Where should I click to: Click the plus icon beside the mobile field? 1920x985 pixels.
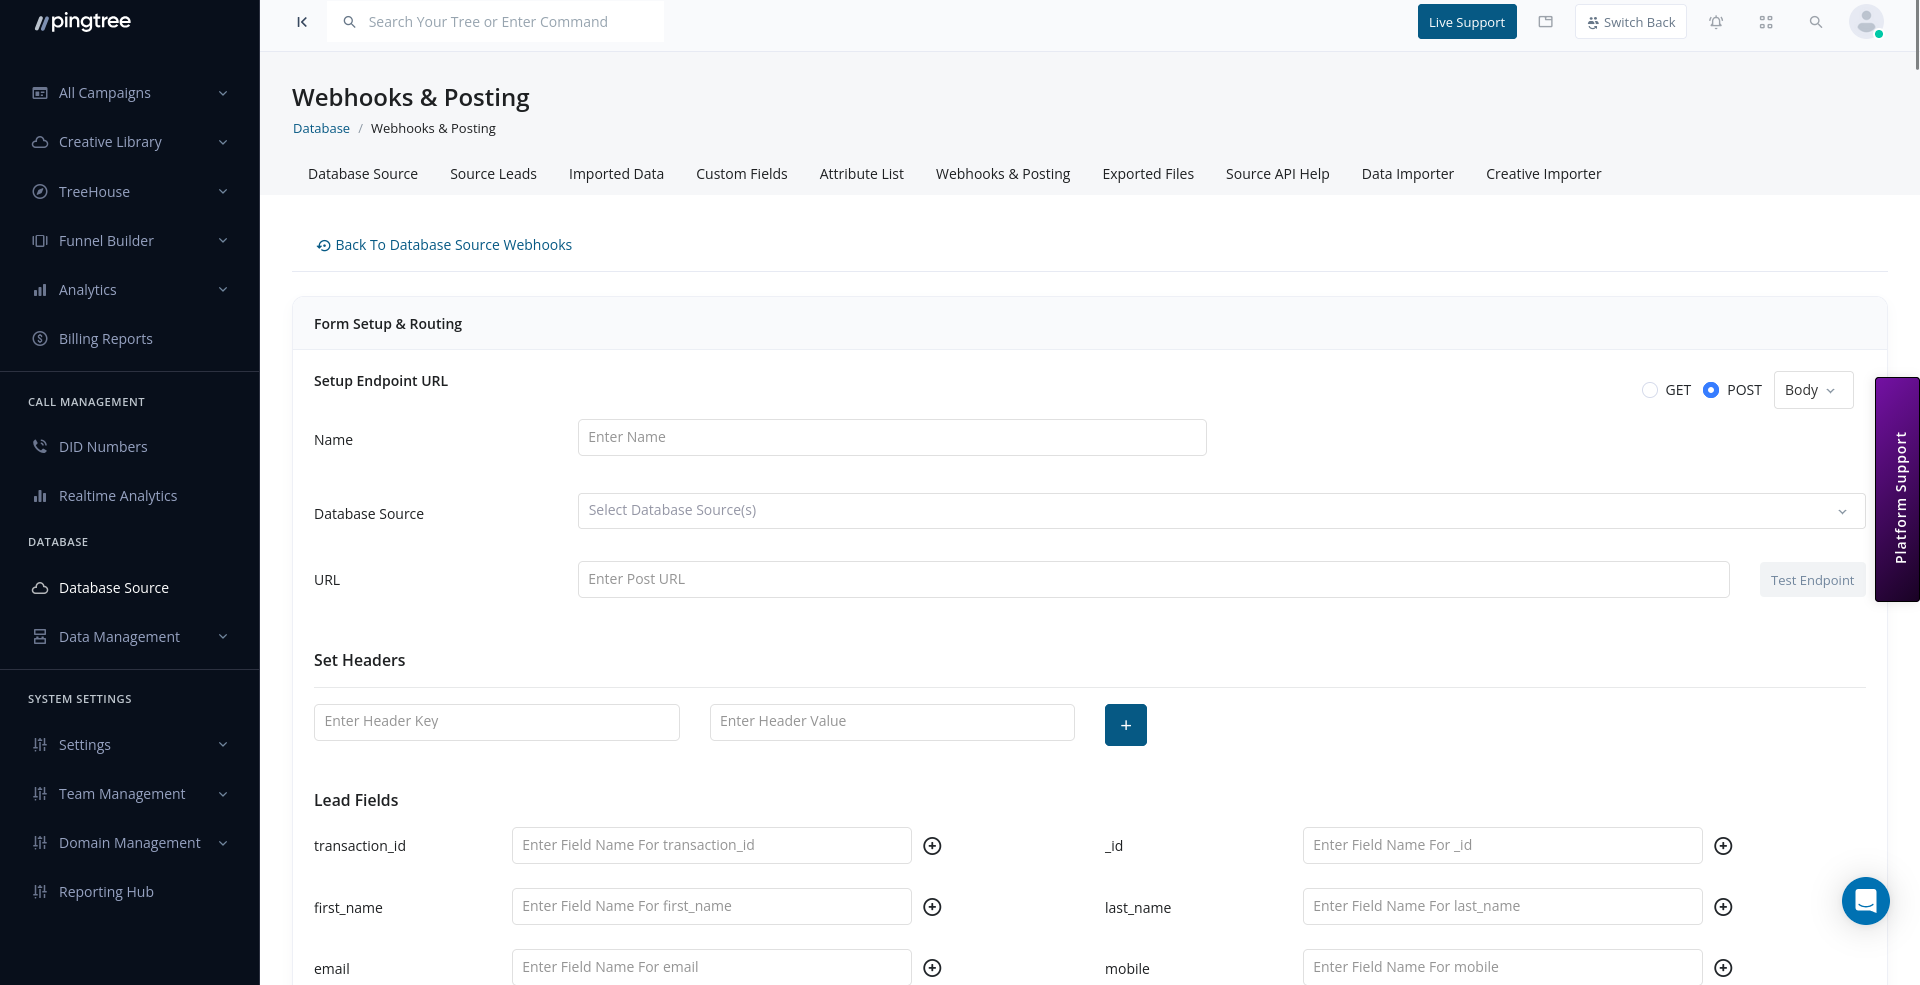[x=1723, y=968]
